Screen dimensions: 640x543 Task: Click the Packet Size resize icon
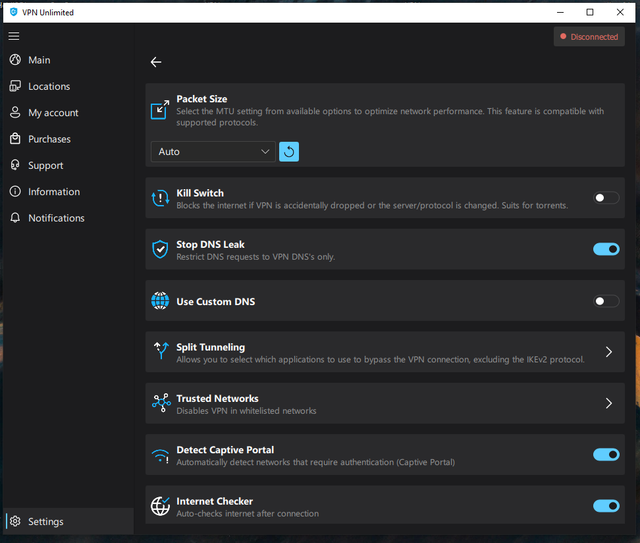coord(160,109)
